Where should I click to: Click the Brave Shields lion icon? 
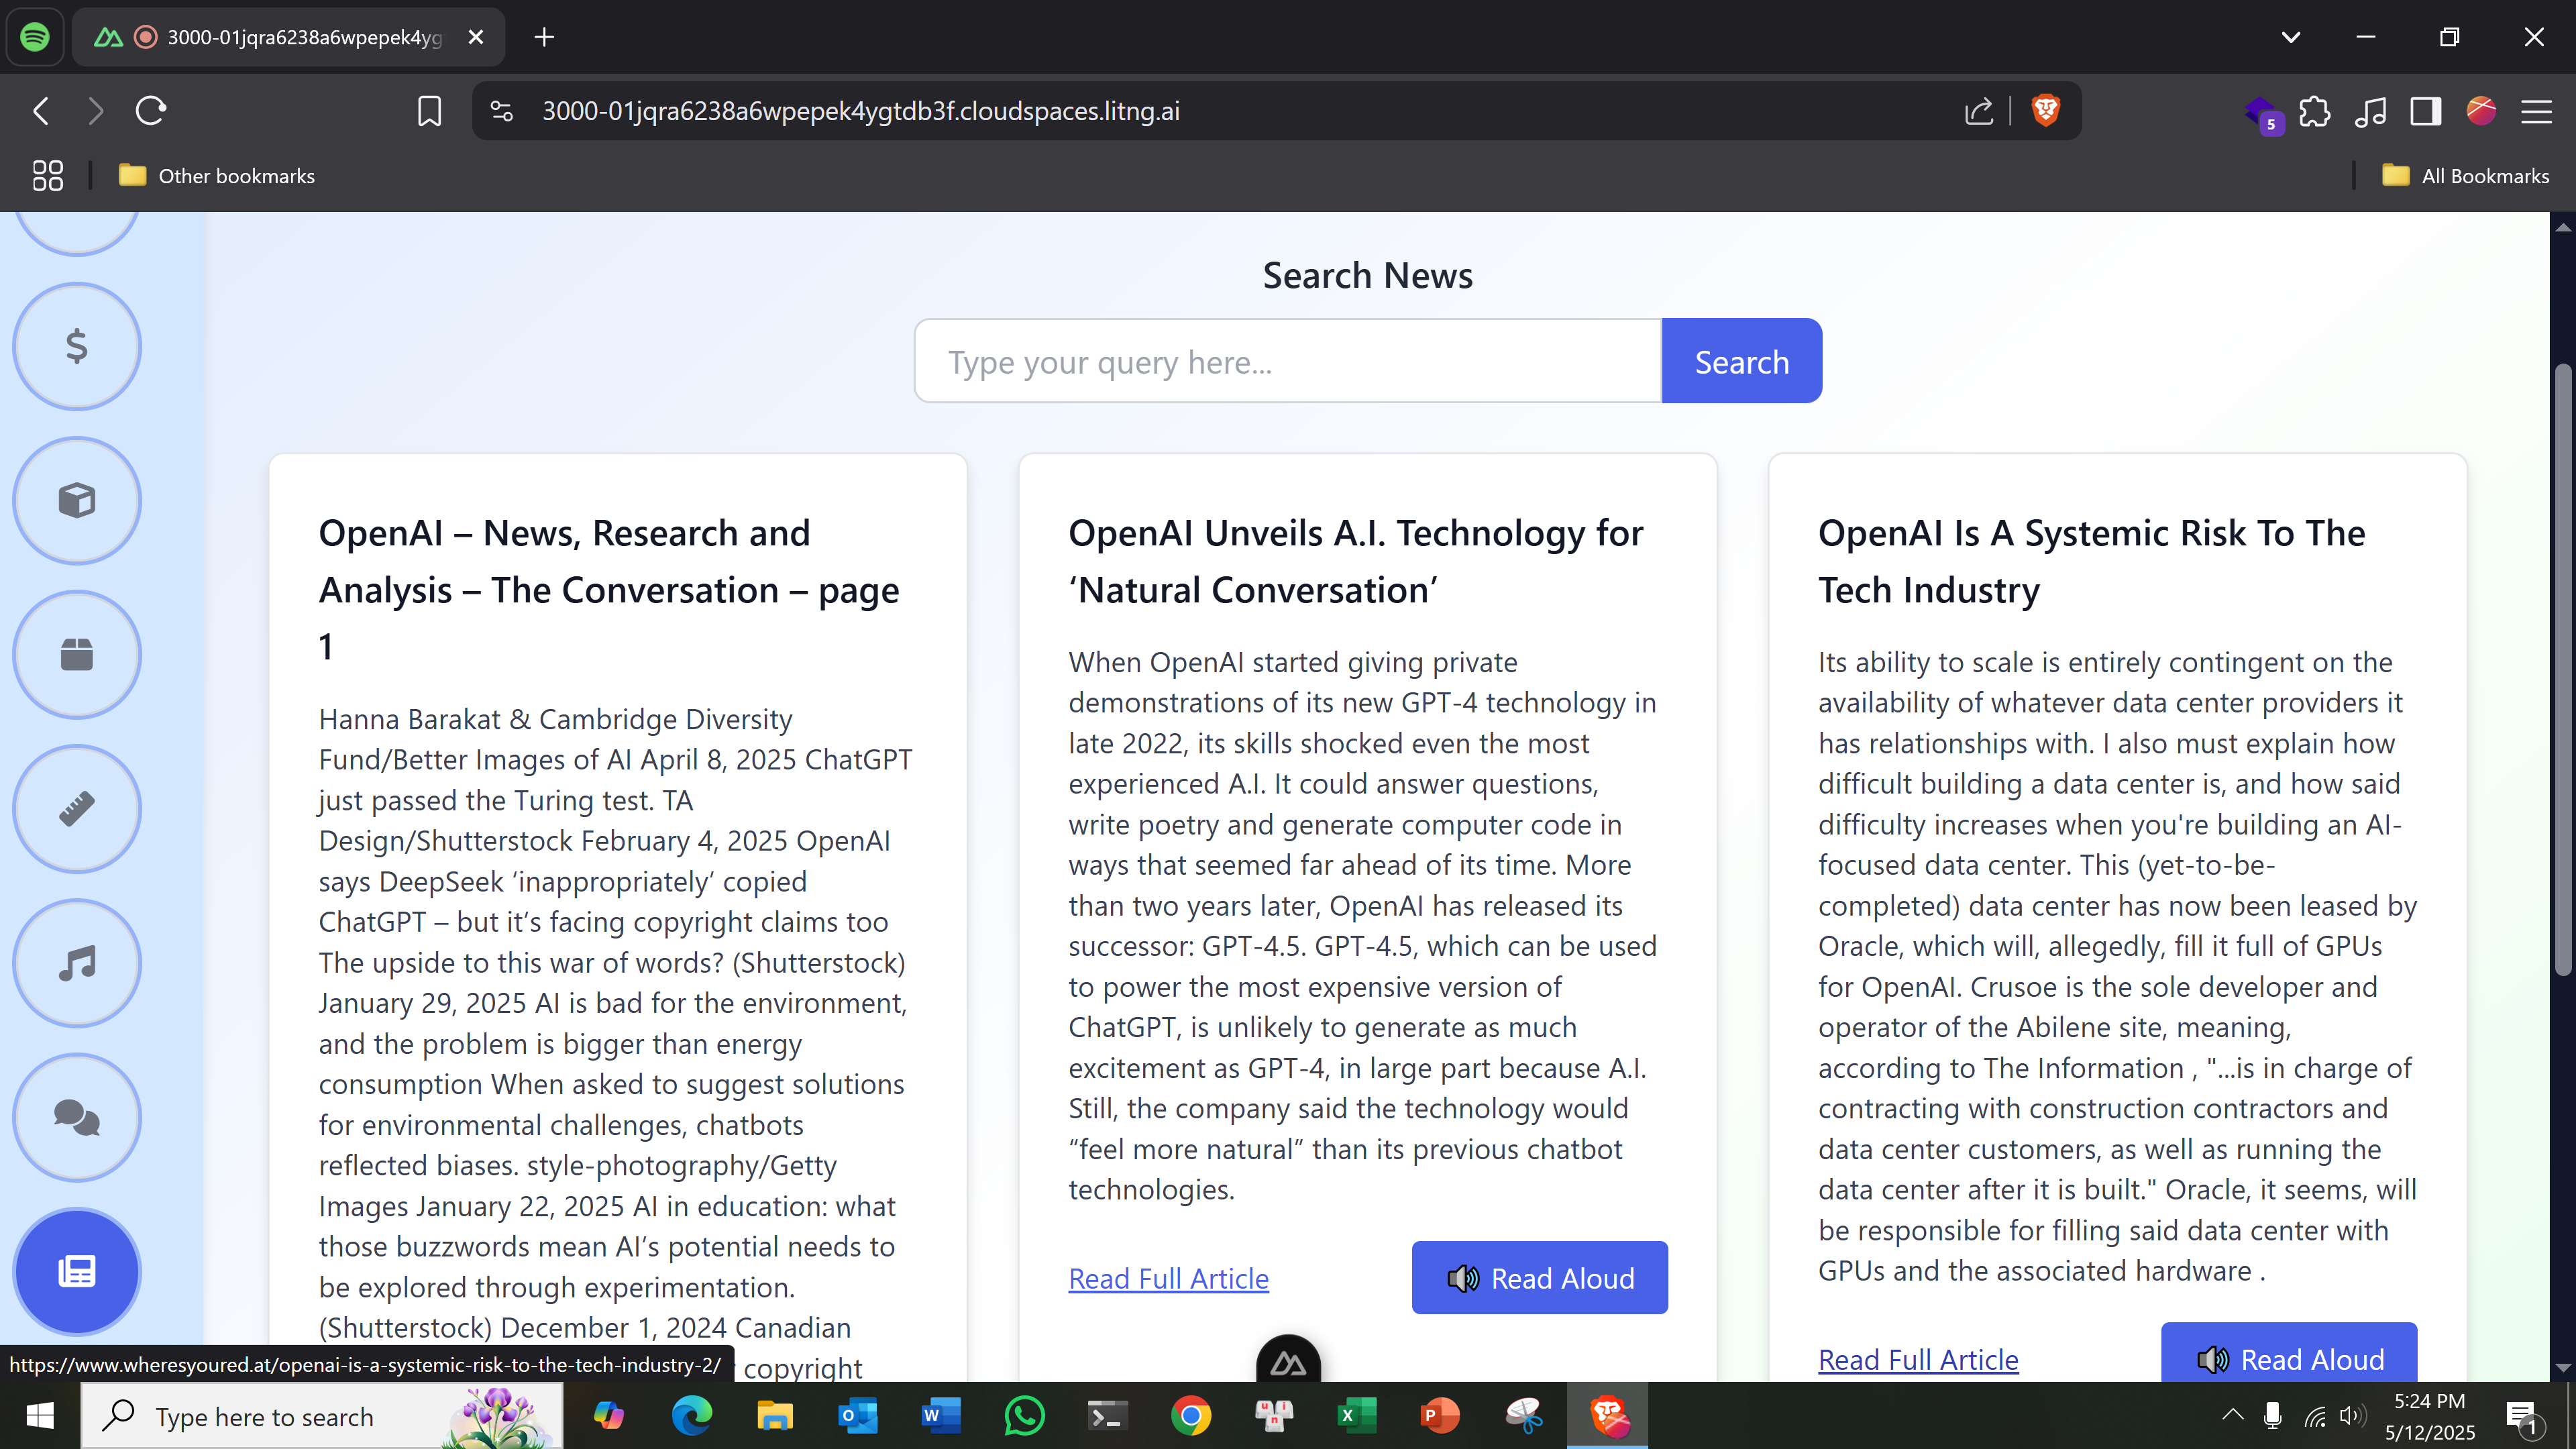point(2046,111)
